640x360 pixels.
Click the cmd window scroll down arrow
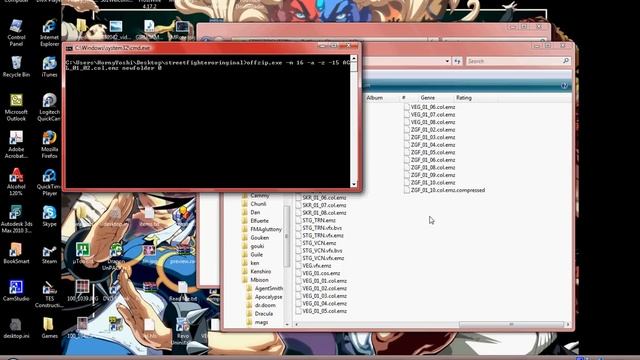(x=354, y=184)
